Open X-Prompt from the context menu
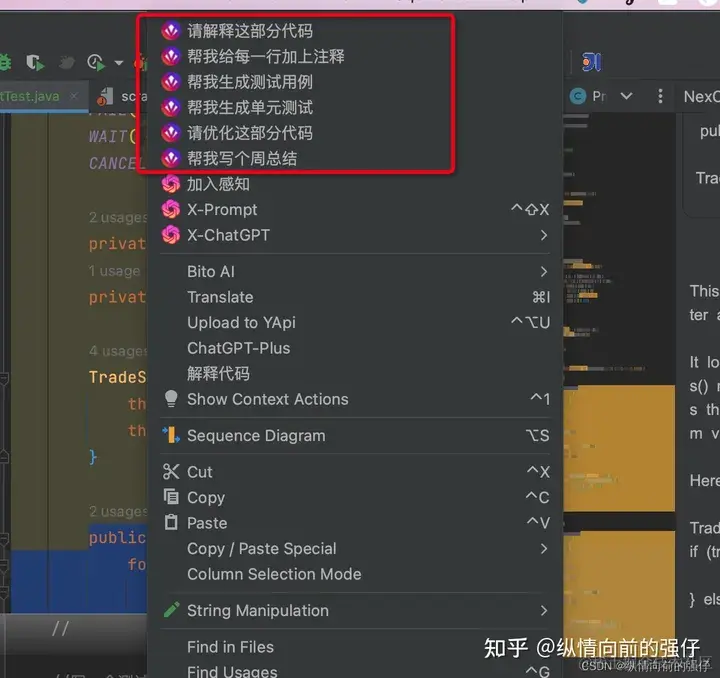Screen dimensions: 720x678 [x=354, y=210]
